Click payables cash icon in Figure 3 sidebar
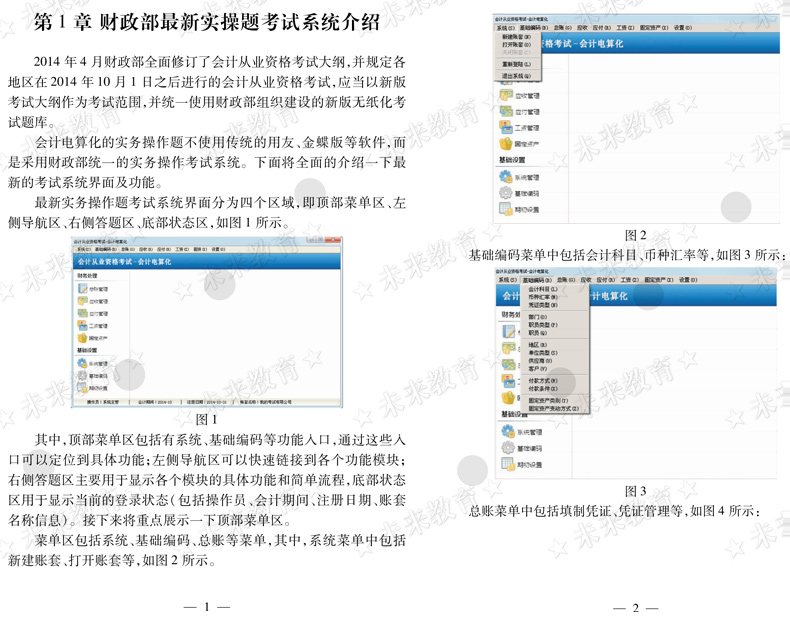The height and width of the screenshot is (639, 790). (x=508, y=364)
